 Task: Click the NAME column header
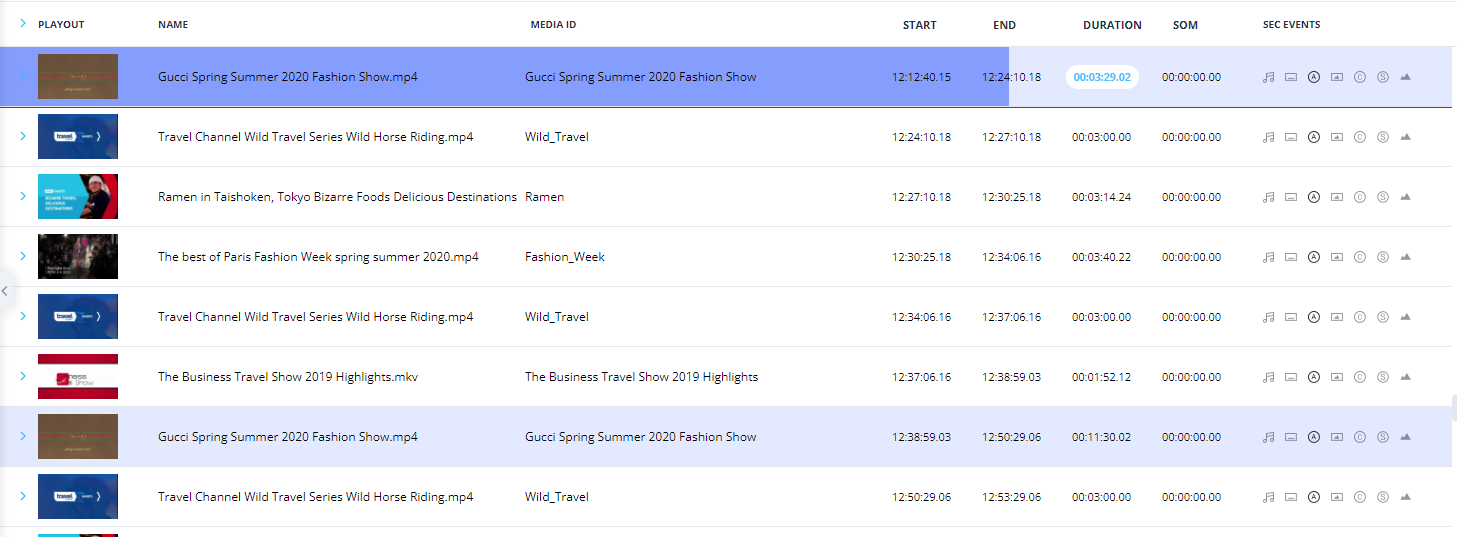(x=173, y=25)
